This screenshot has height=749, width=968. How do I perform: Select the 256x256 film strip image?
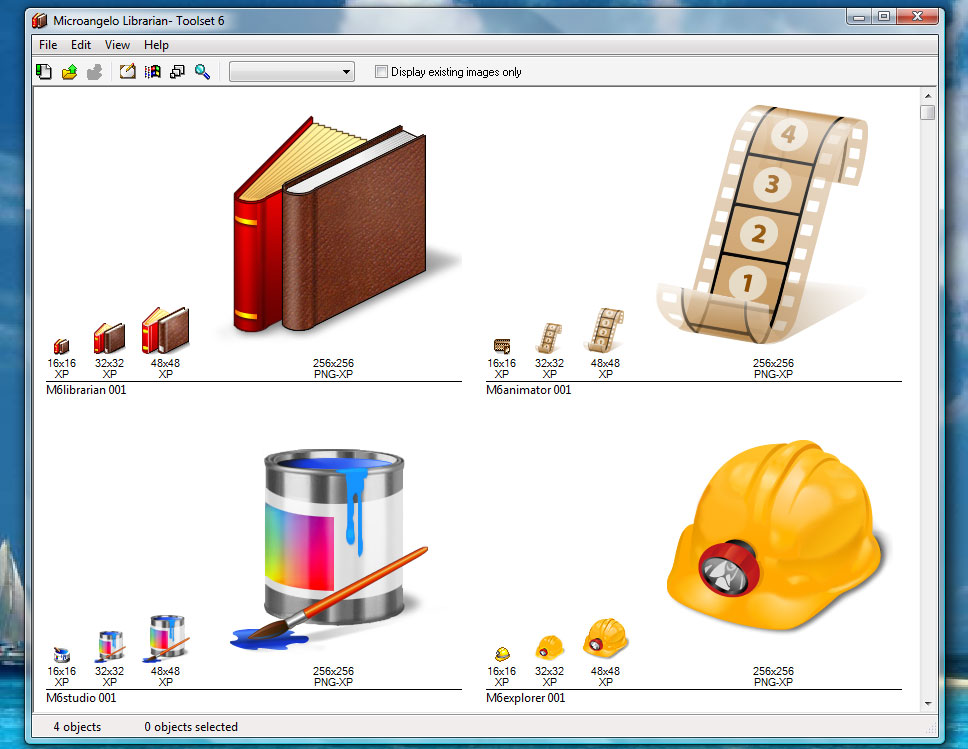coord(762,225)
